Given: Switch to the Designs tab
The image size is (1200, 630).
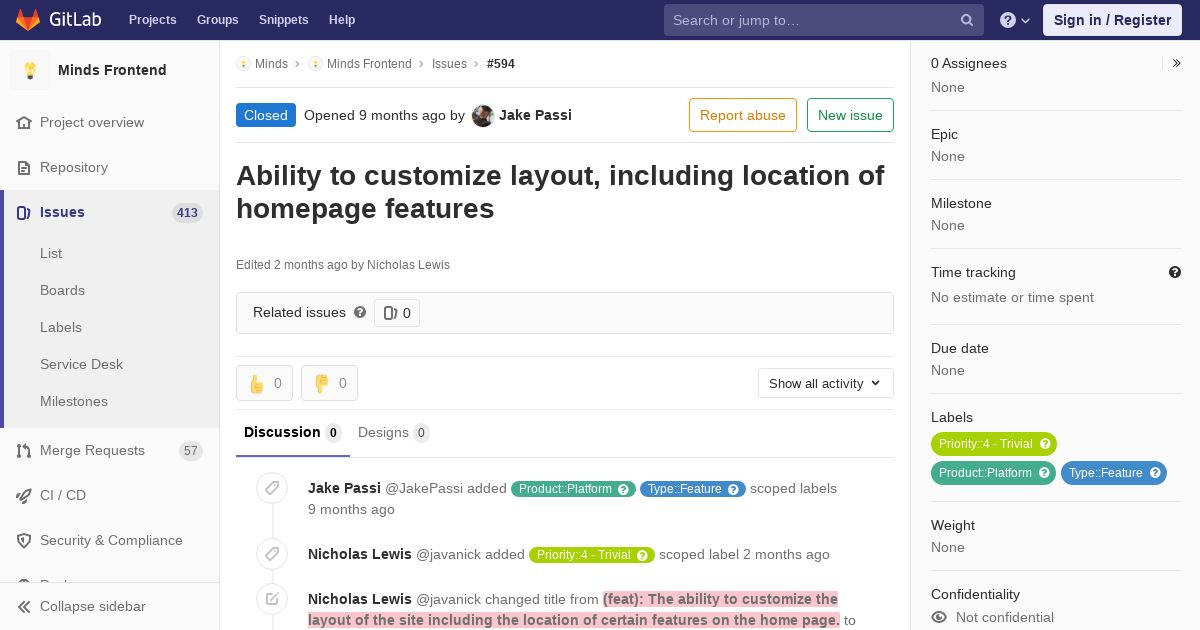Looking at the screenshot, I should click(394, 432).
